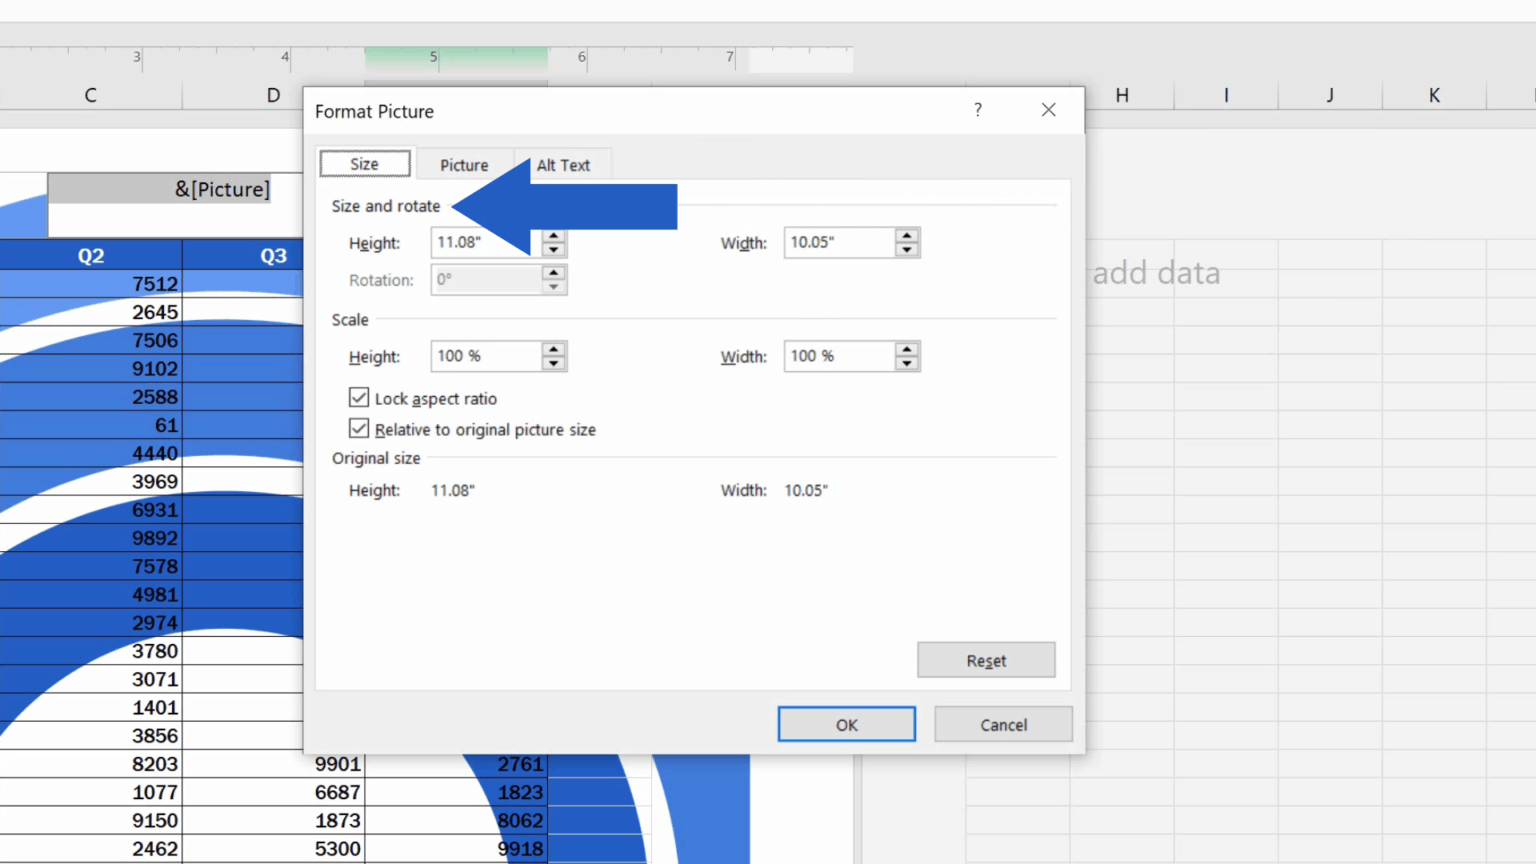
Task: Click the OK button
Action: (x=846, y=724)
